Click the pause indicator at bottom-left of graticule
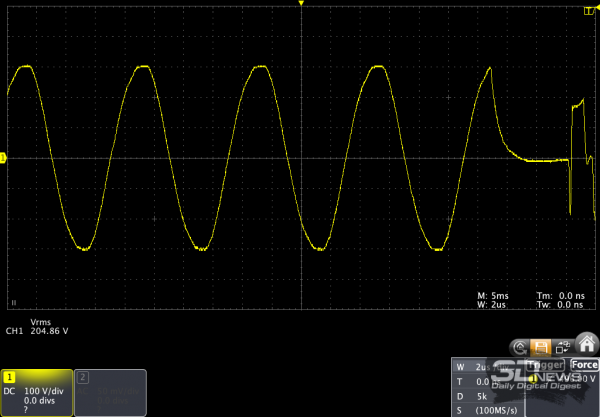600x417 pixels. coord(13,301)
